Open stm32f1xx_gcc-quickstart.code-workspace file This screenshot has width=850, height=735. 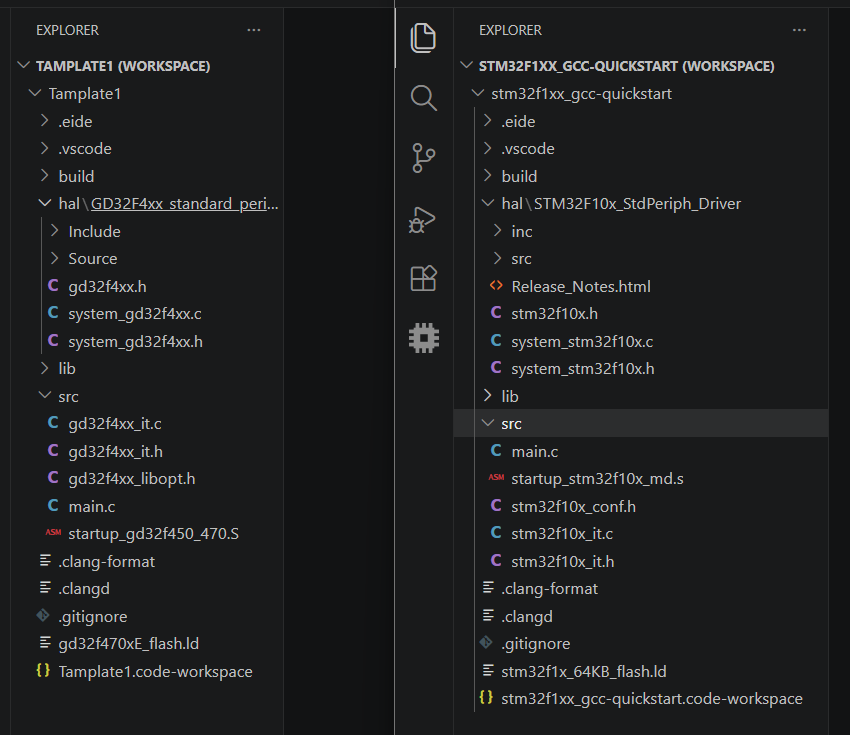(x=641, y=699)
